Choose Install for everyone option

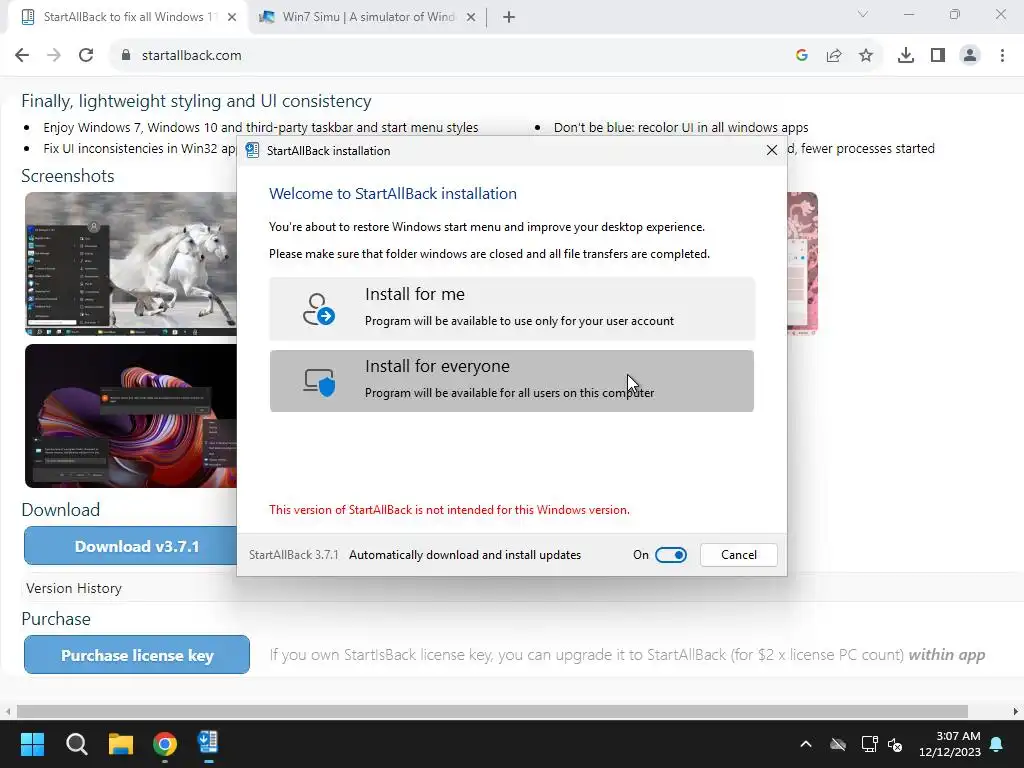click(511, 381)
